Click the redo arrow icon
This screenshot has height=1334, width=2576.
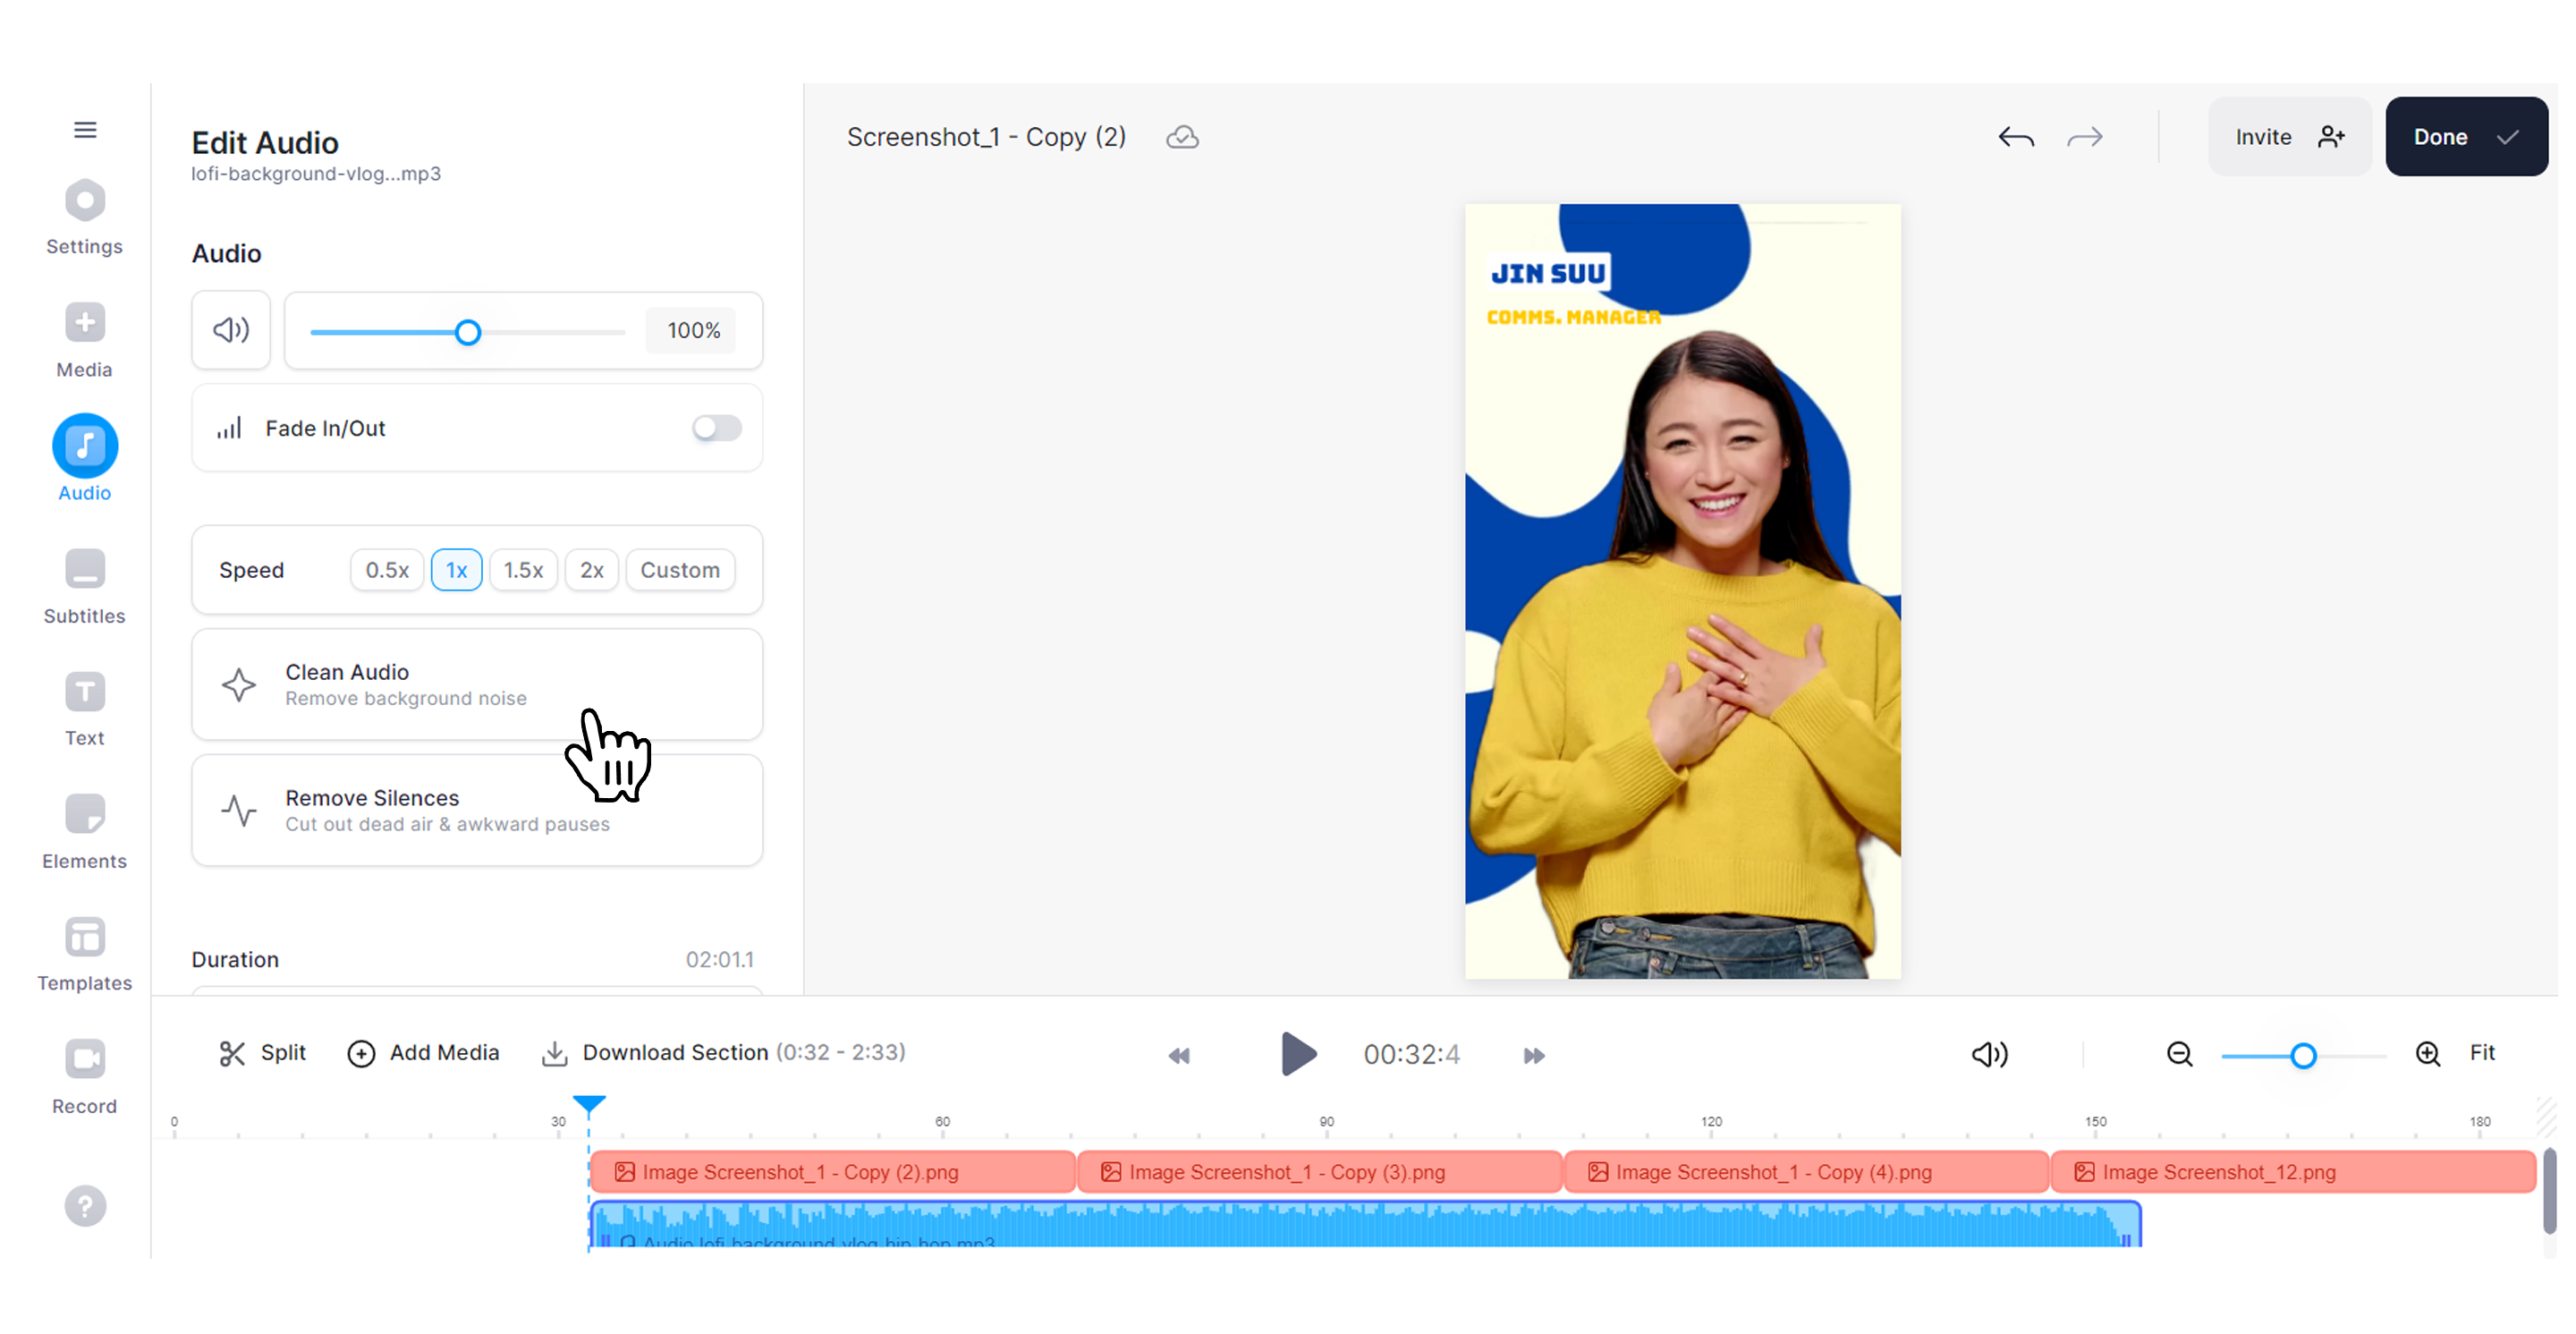(2084, 137)
